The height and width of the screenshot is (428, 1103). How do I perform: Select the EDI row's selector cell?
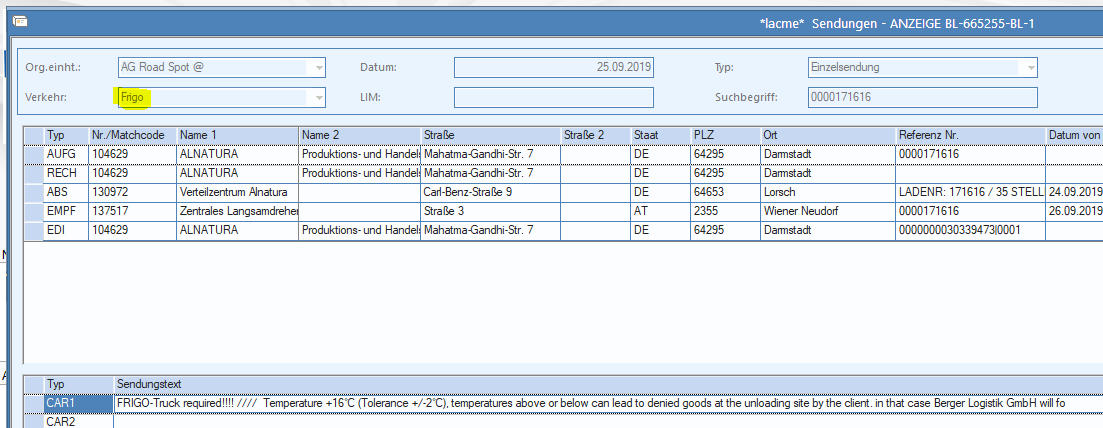click(x=34, y=230)
